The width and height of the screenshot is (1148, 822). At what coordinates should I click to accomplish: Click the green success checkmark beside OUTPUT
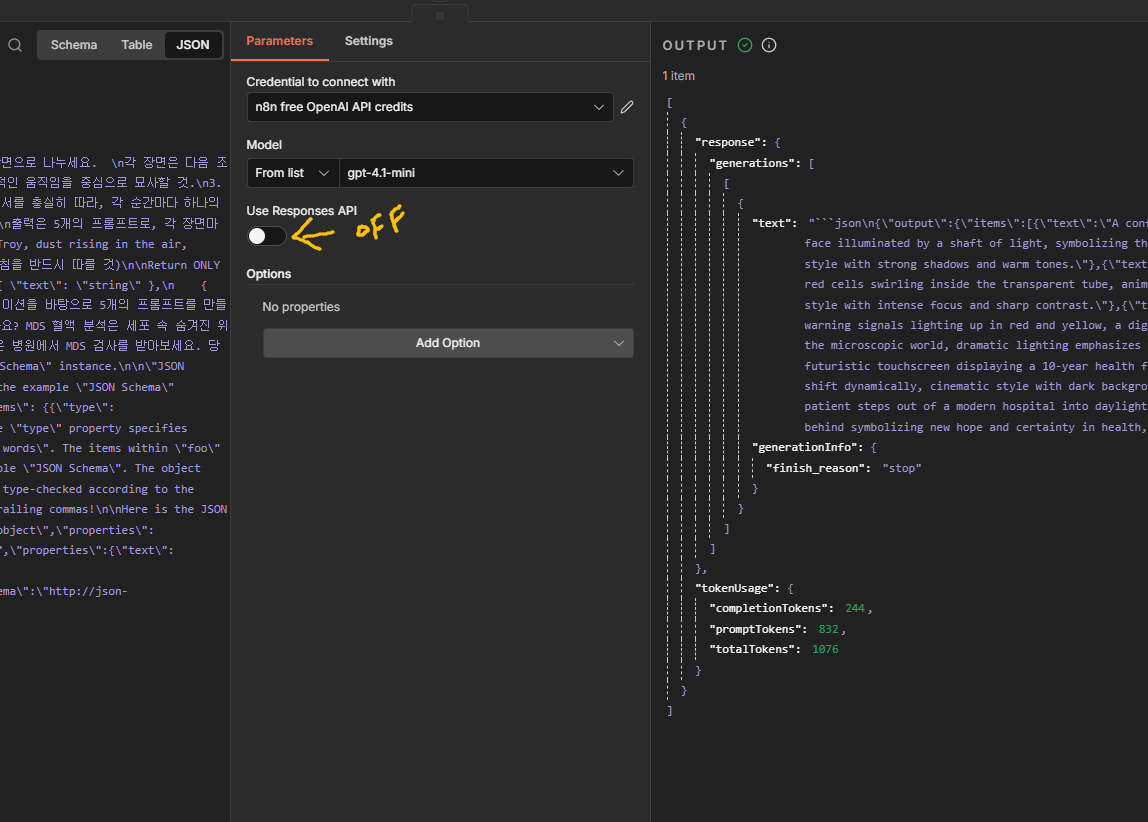[745, 45]
